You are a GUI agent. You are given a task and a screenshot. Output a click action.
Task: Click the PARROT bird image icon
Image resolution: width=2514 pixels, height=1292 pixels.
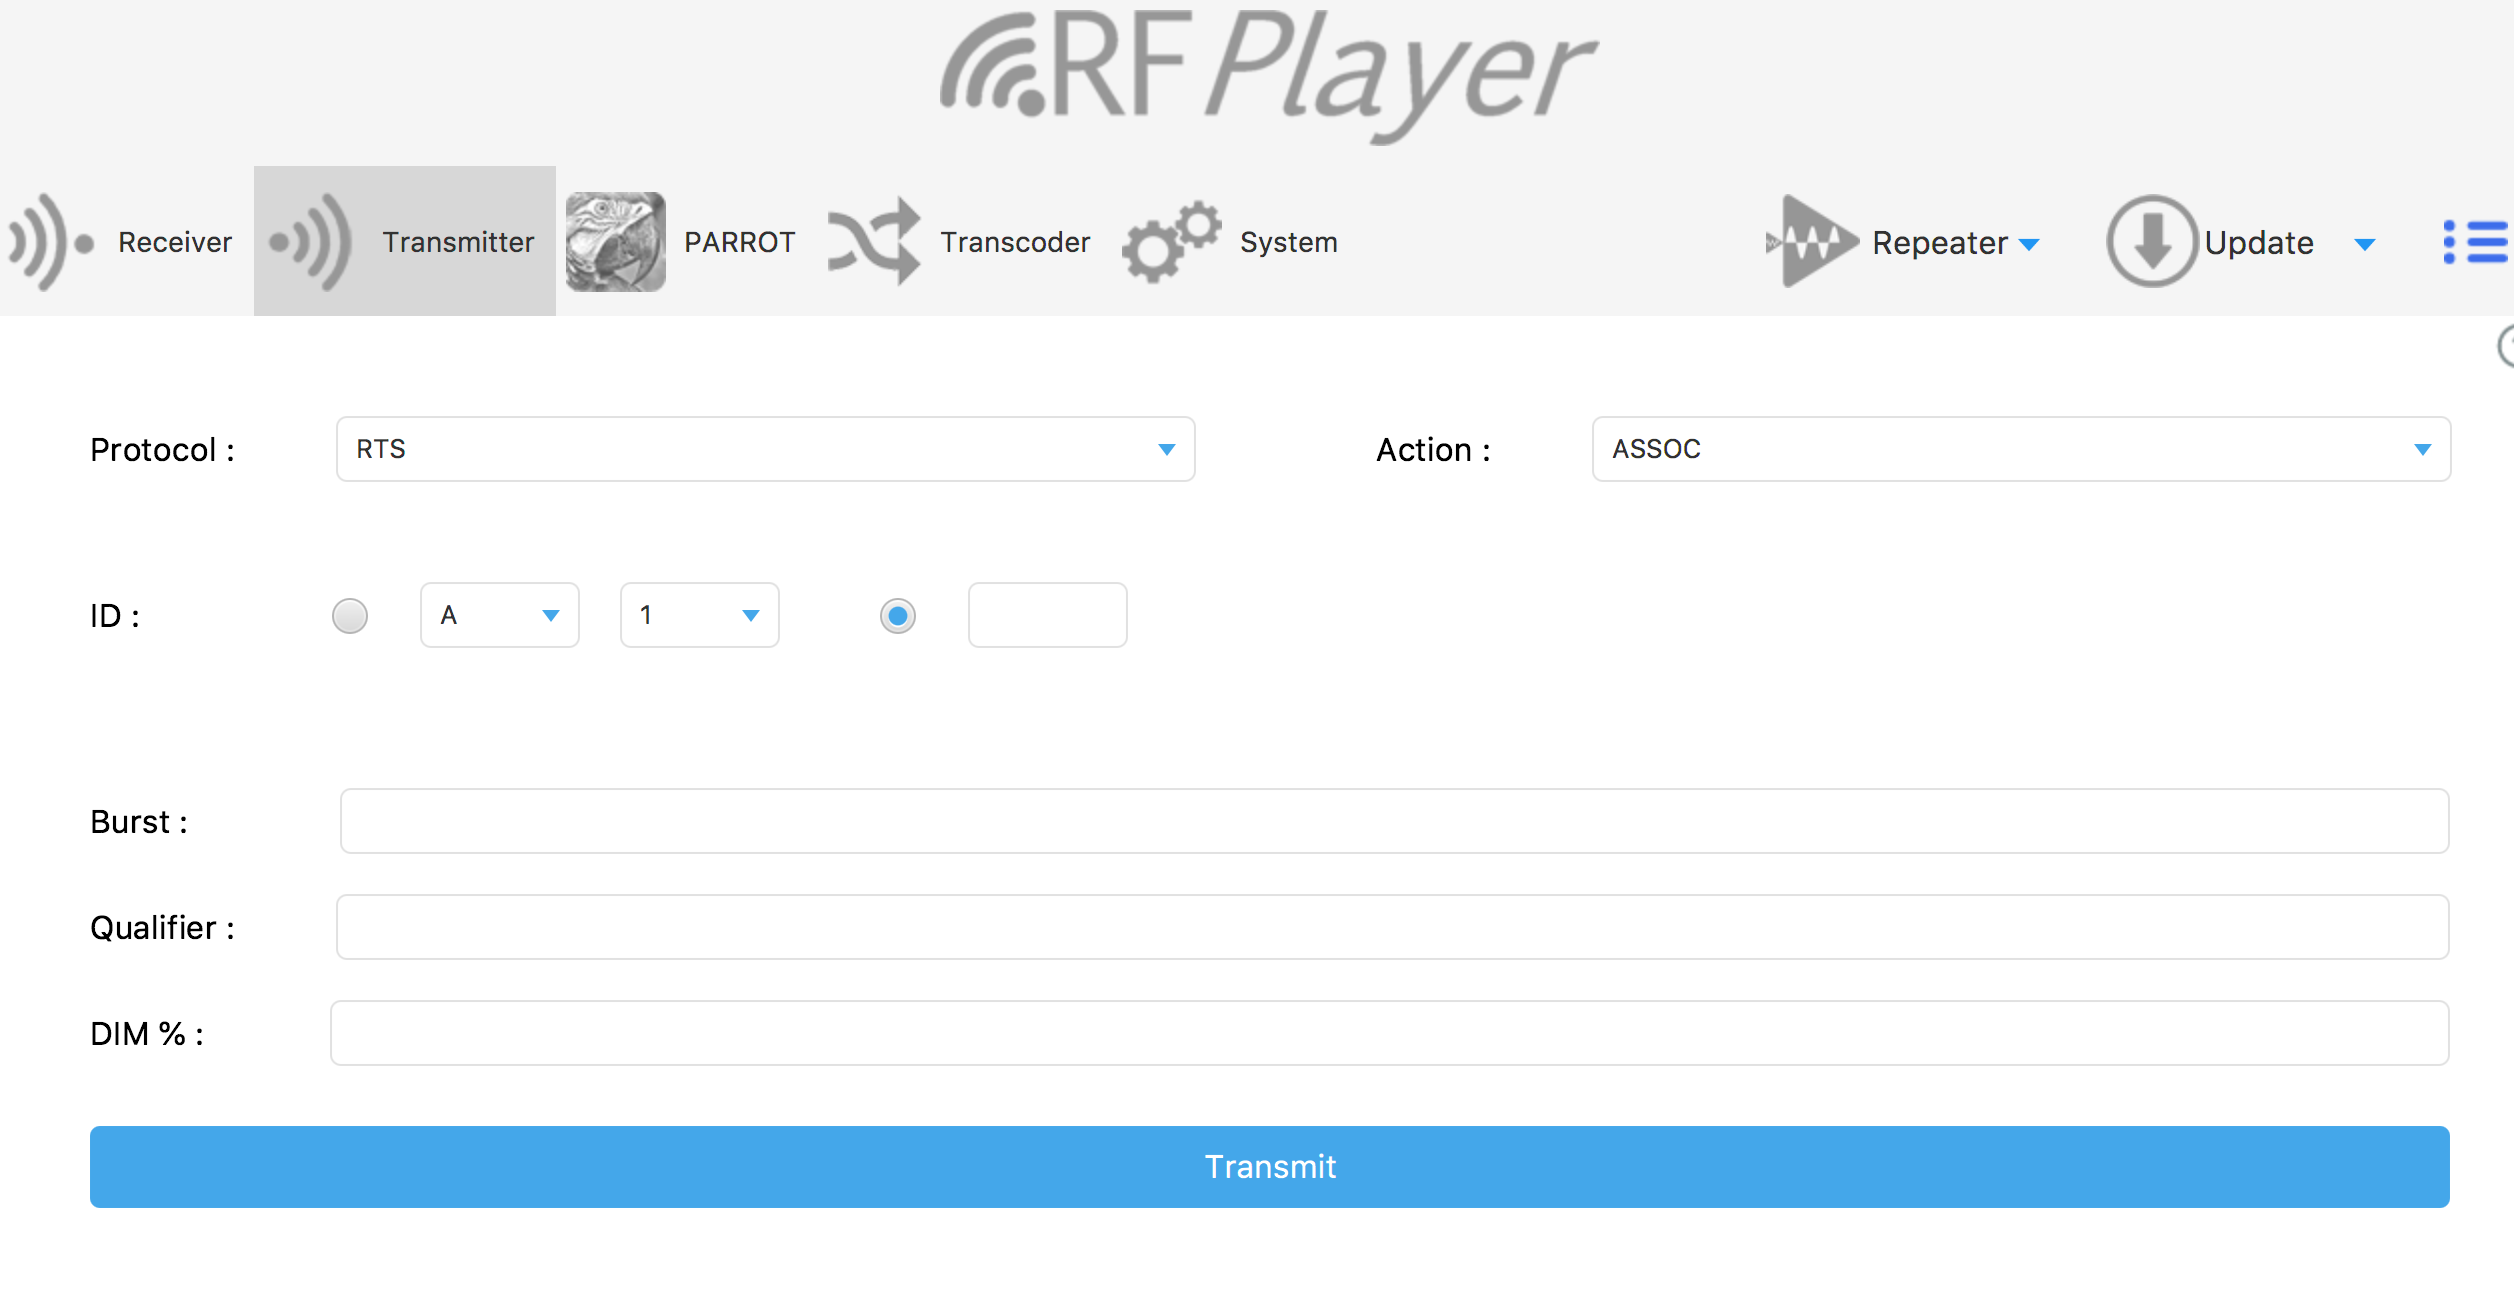pos(616,242)
